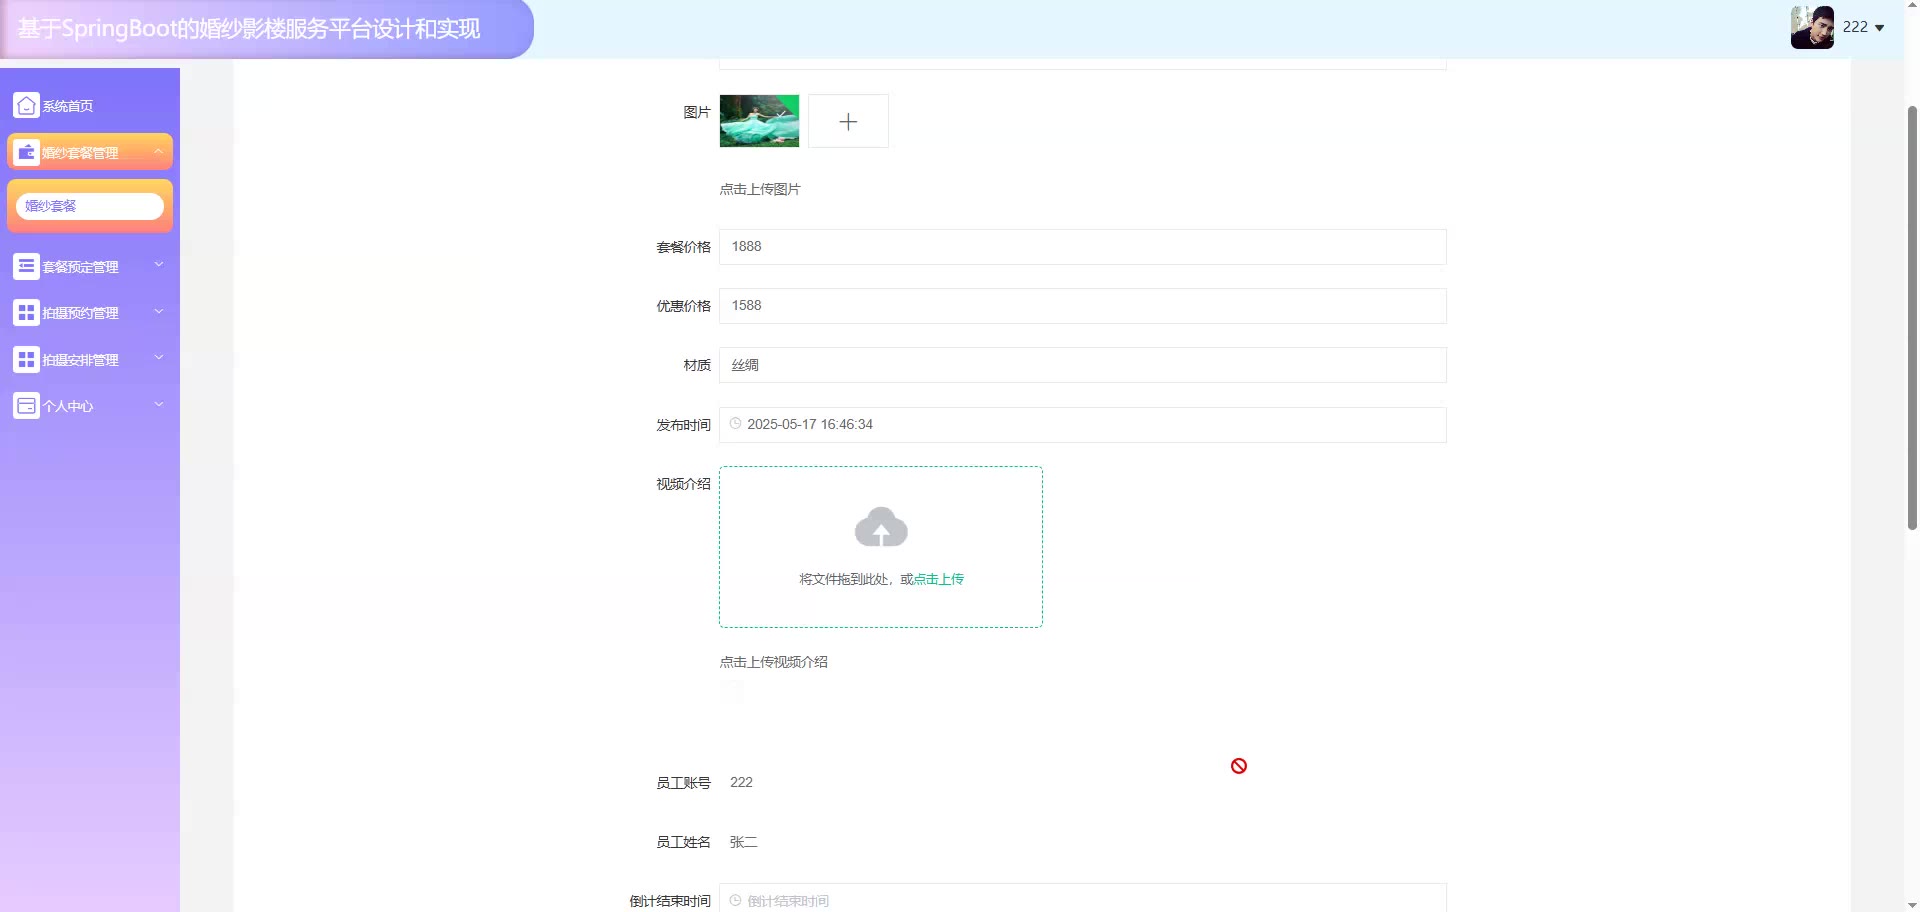Viewport: 1920px width, 912px height.
Task: Click the scrollbar down arrow
Action: 1912,905
